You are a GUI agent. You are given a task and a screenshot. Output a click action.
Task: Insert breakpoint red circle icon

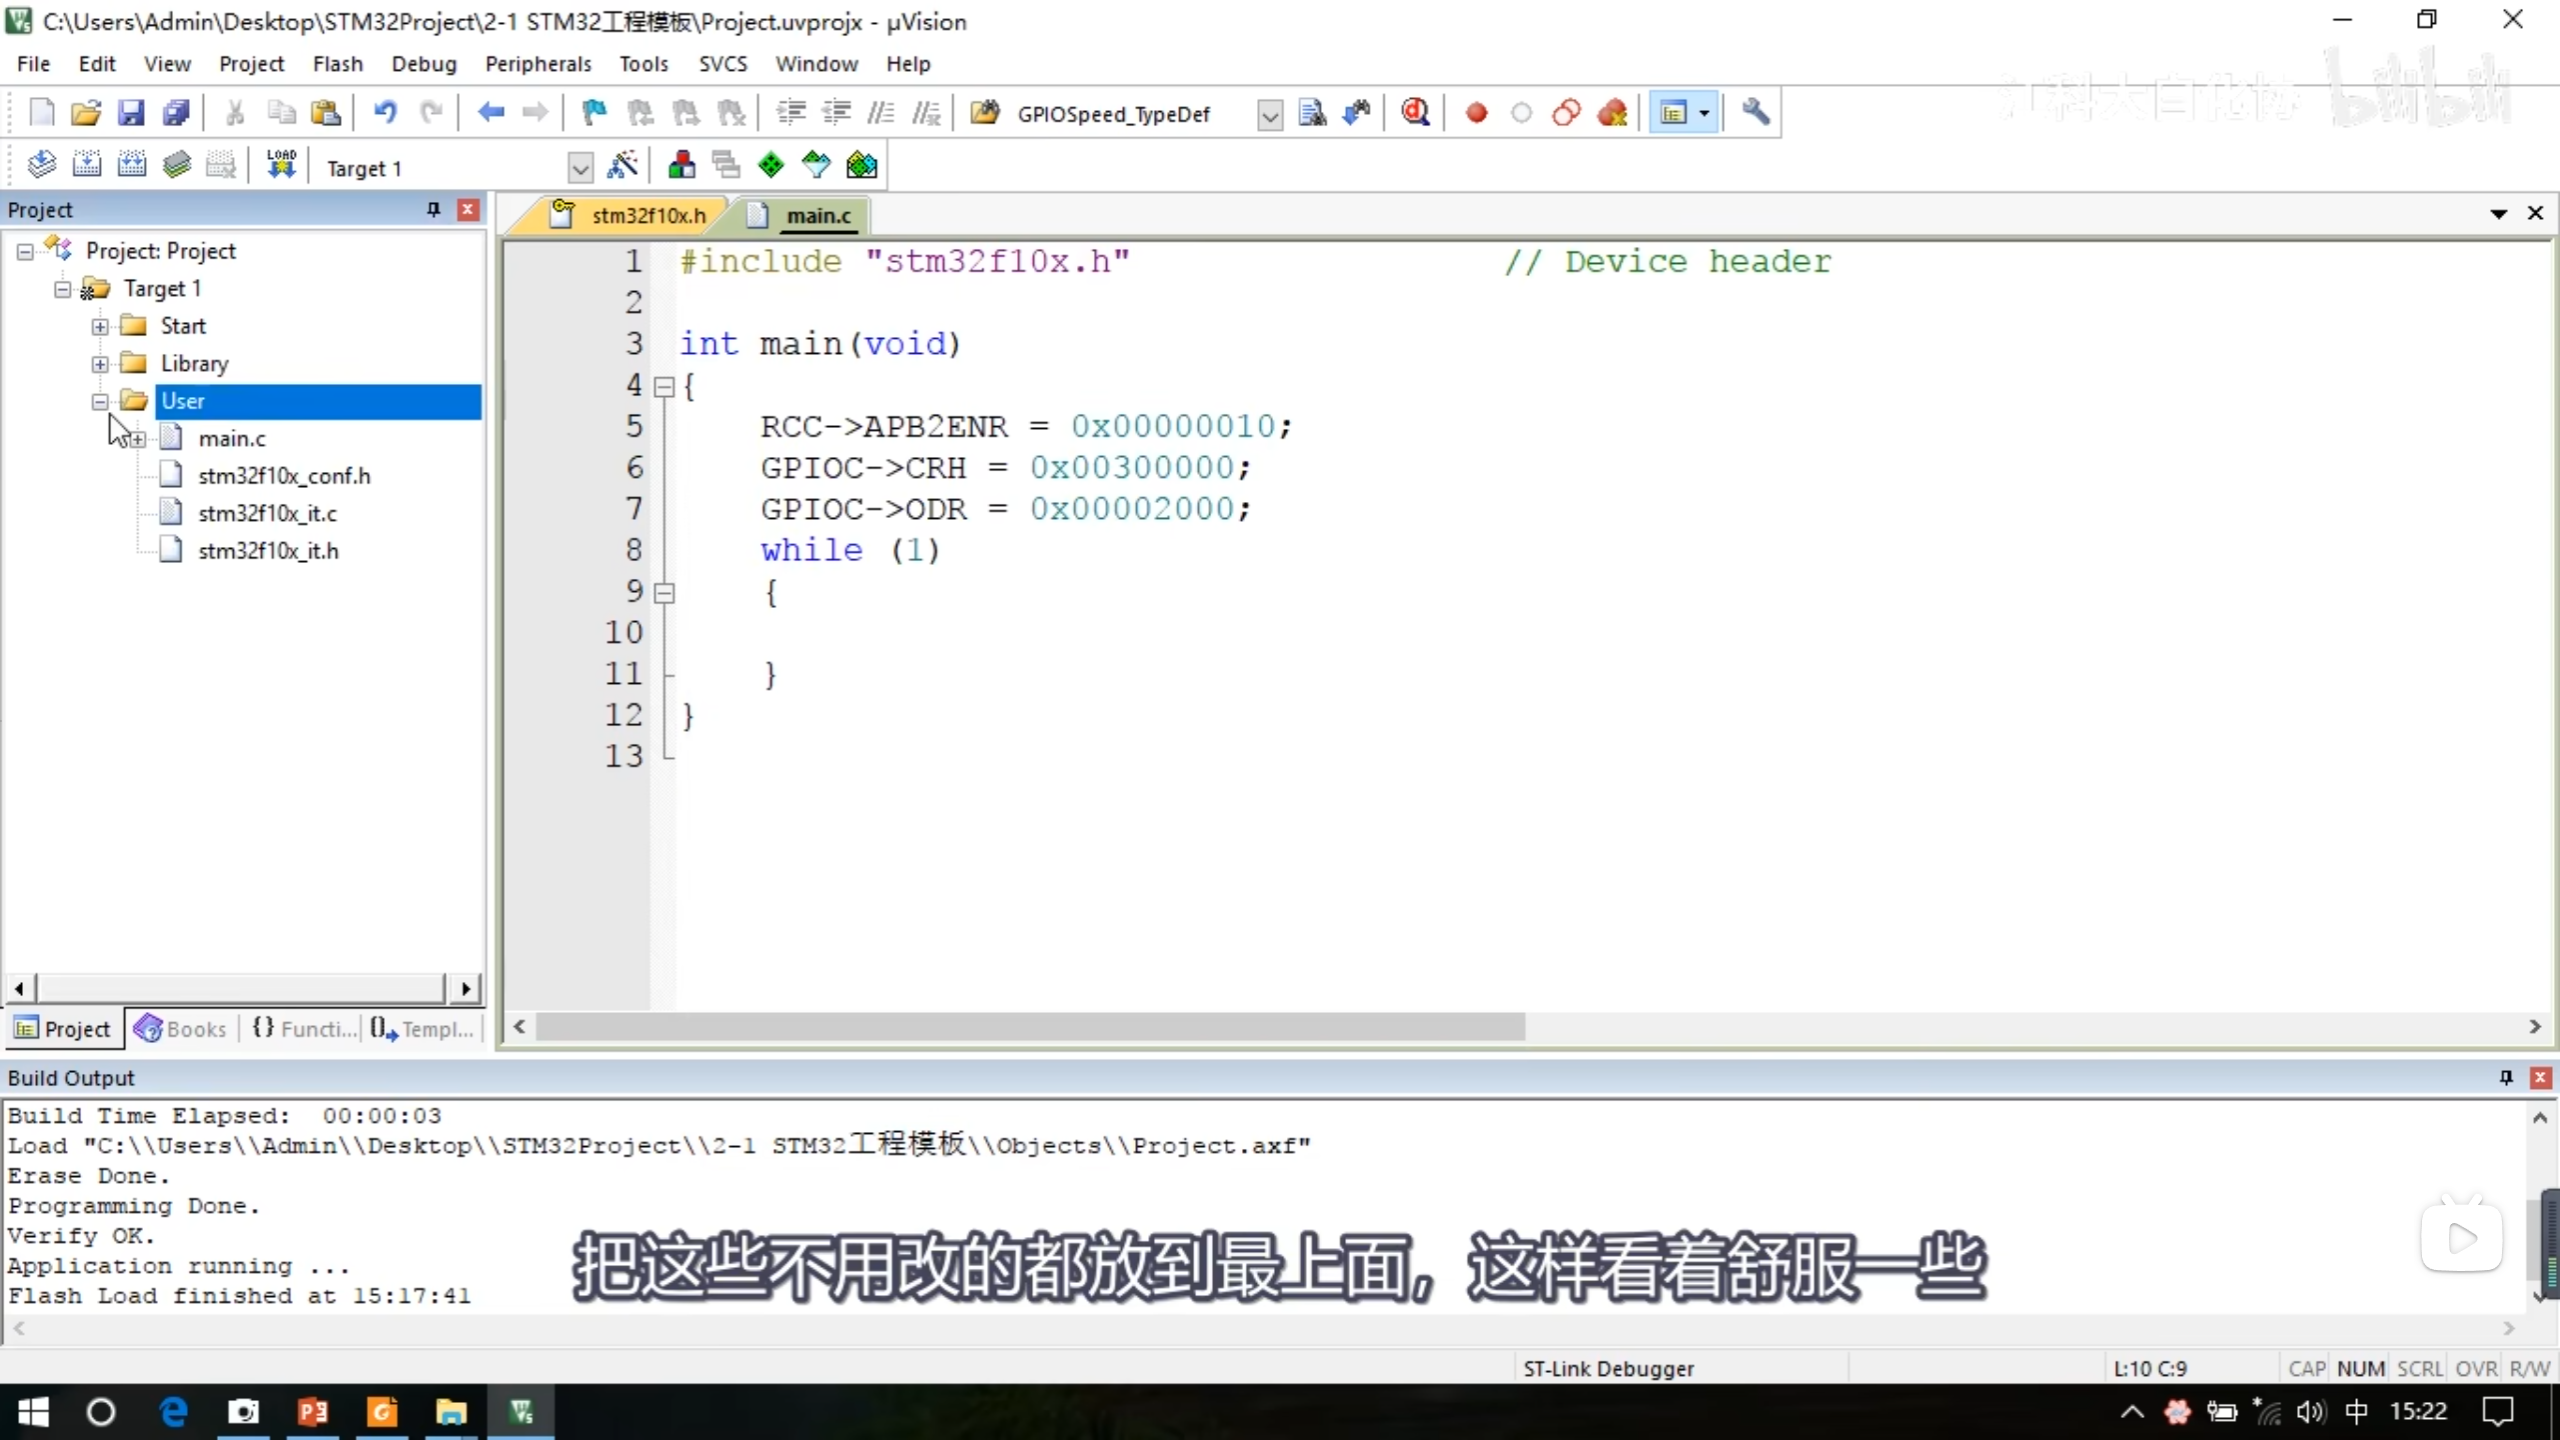[x=1476, y=113]
